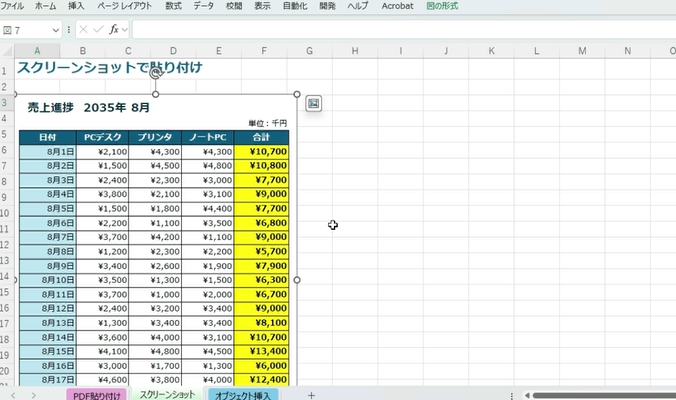Open the 自動化 tab
The image size is (676, 400).
coord(295,6)
